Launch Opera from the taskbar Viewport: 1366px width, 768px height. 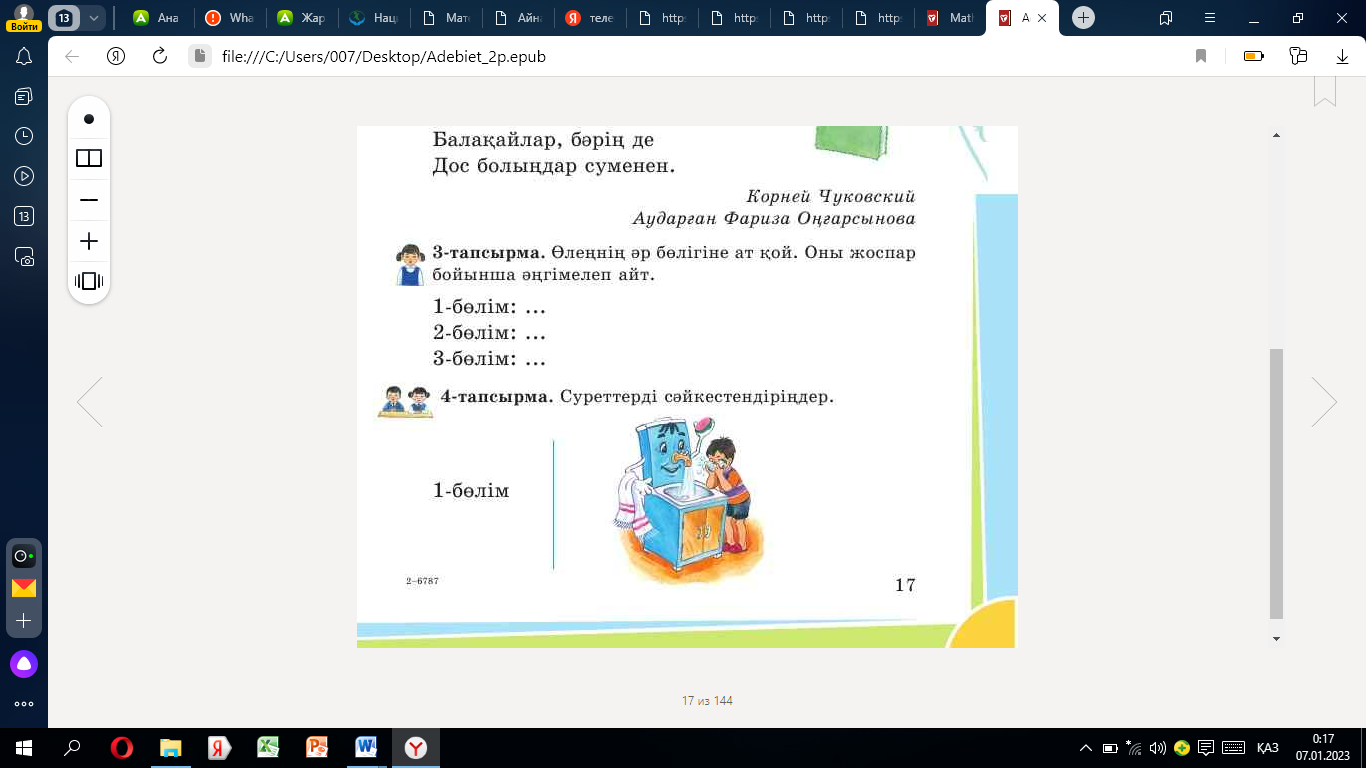(122, 748)
